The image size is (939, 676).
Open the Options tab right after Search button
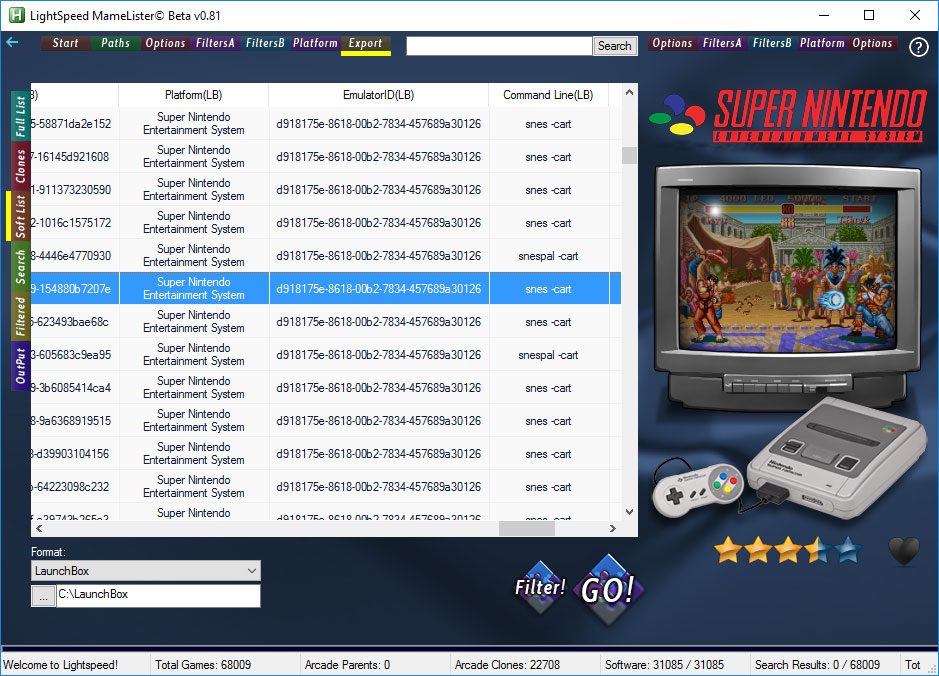[672, 43]
